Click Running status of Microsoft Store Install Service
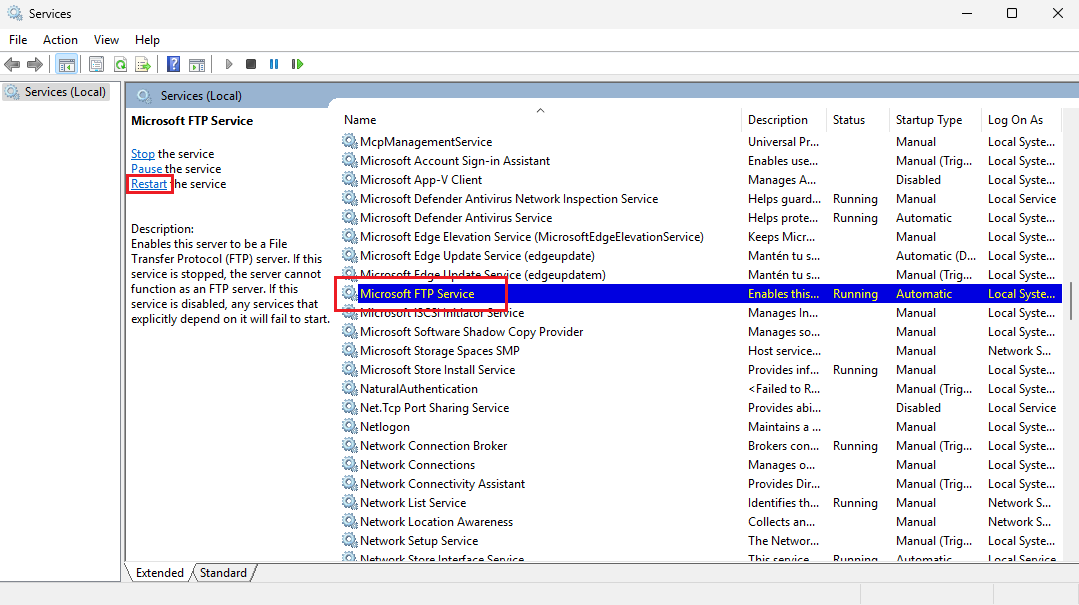The width and height of the screenshot is (1079, 605). pos(855,370)
